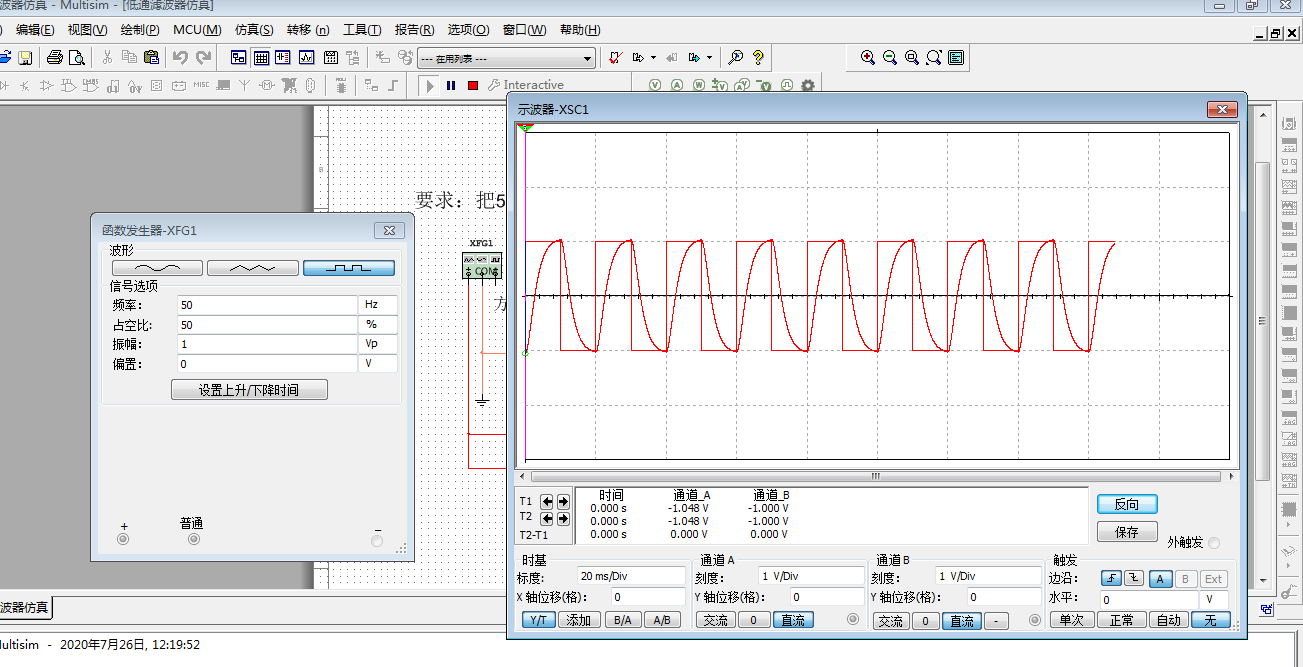
Task: Open the 编辑(E) menu
Action: [35, 30]
